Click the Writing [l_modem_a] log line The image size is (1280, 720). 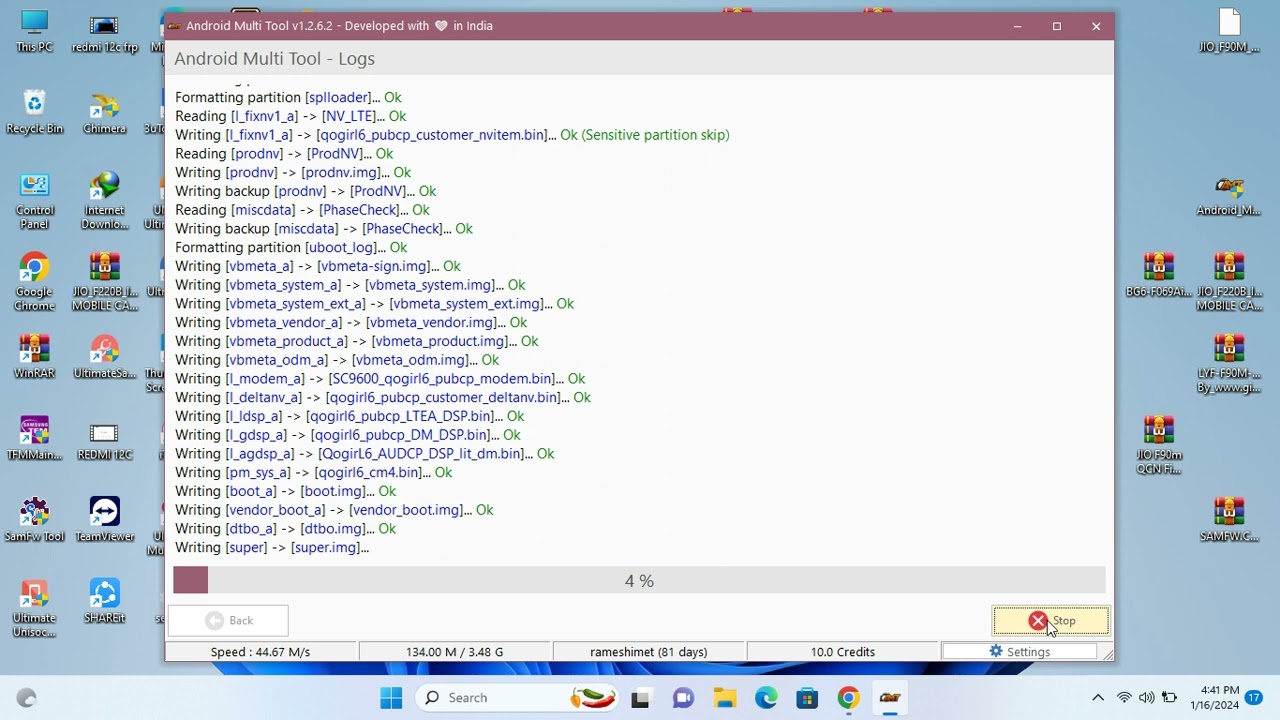380,379
